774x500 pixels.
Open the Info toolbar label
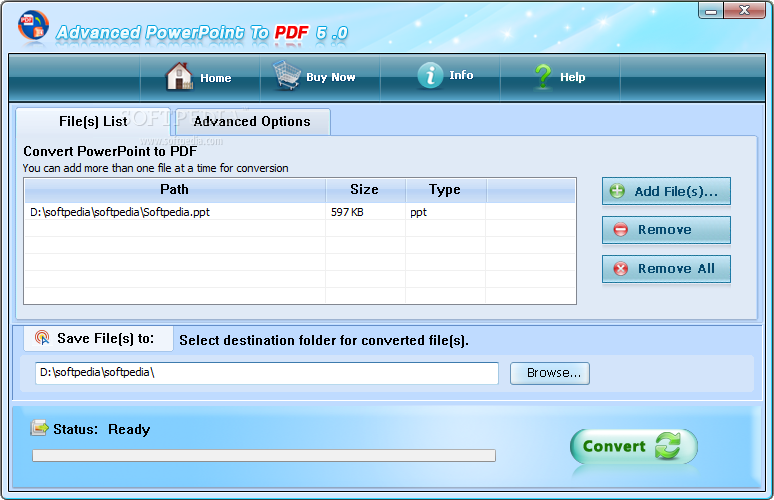[x=461, y=75]
